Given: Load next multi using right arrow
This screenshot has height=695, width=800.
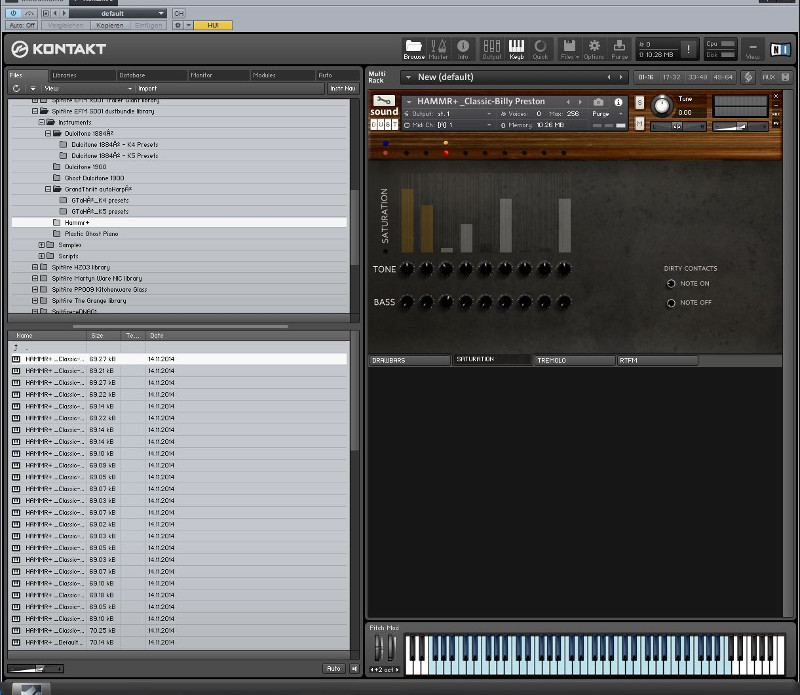Looking at the screenshot, I should pos(621,77).
